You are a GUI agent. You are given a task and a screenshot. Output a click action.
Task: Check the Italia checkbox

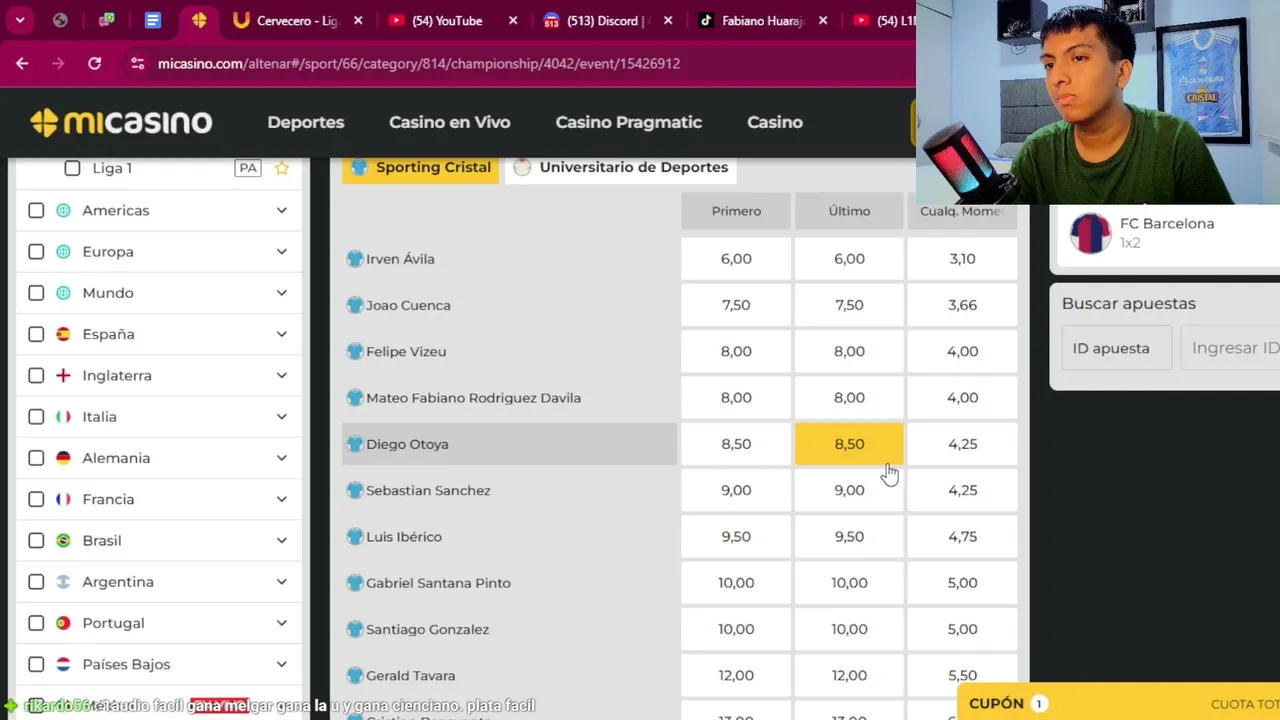click(36, 416)
